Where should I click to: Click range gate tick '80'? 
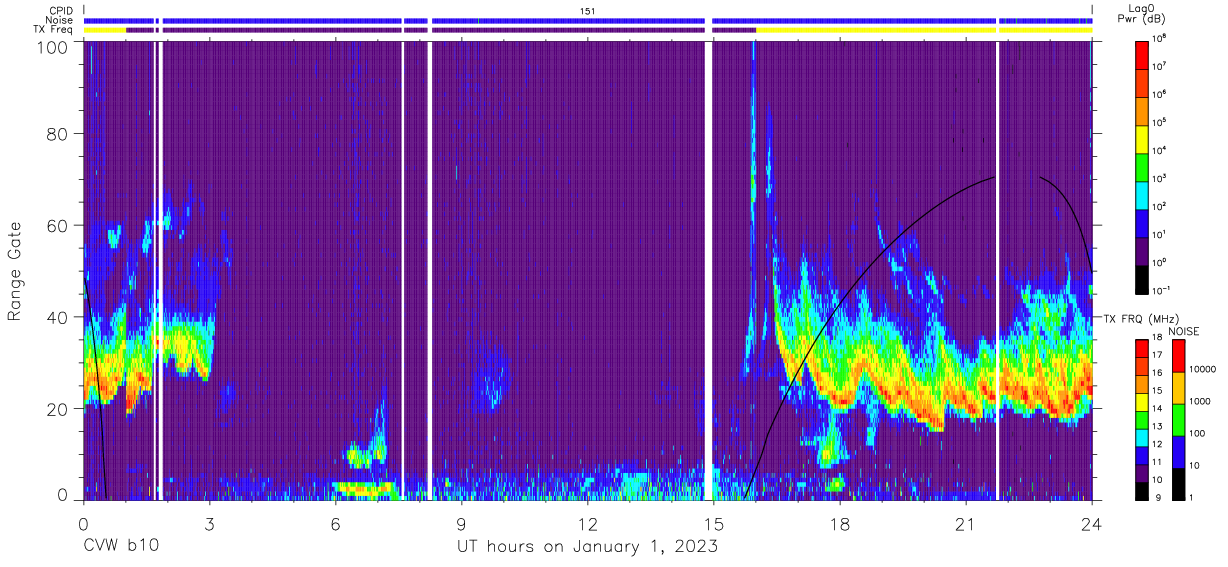58,133
